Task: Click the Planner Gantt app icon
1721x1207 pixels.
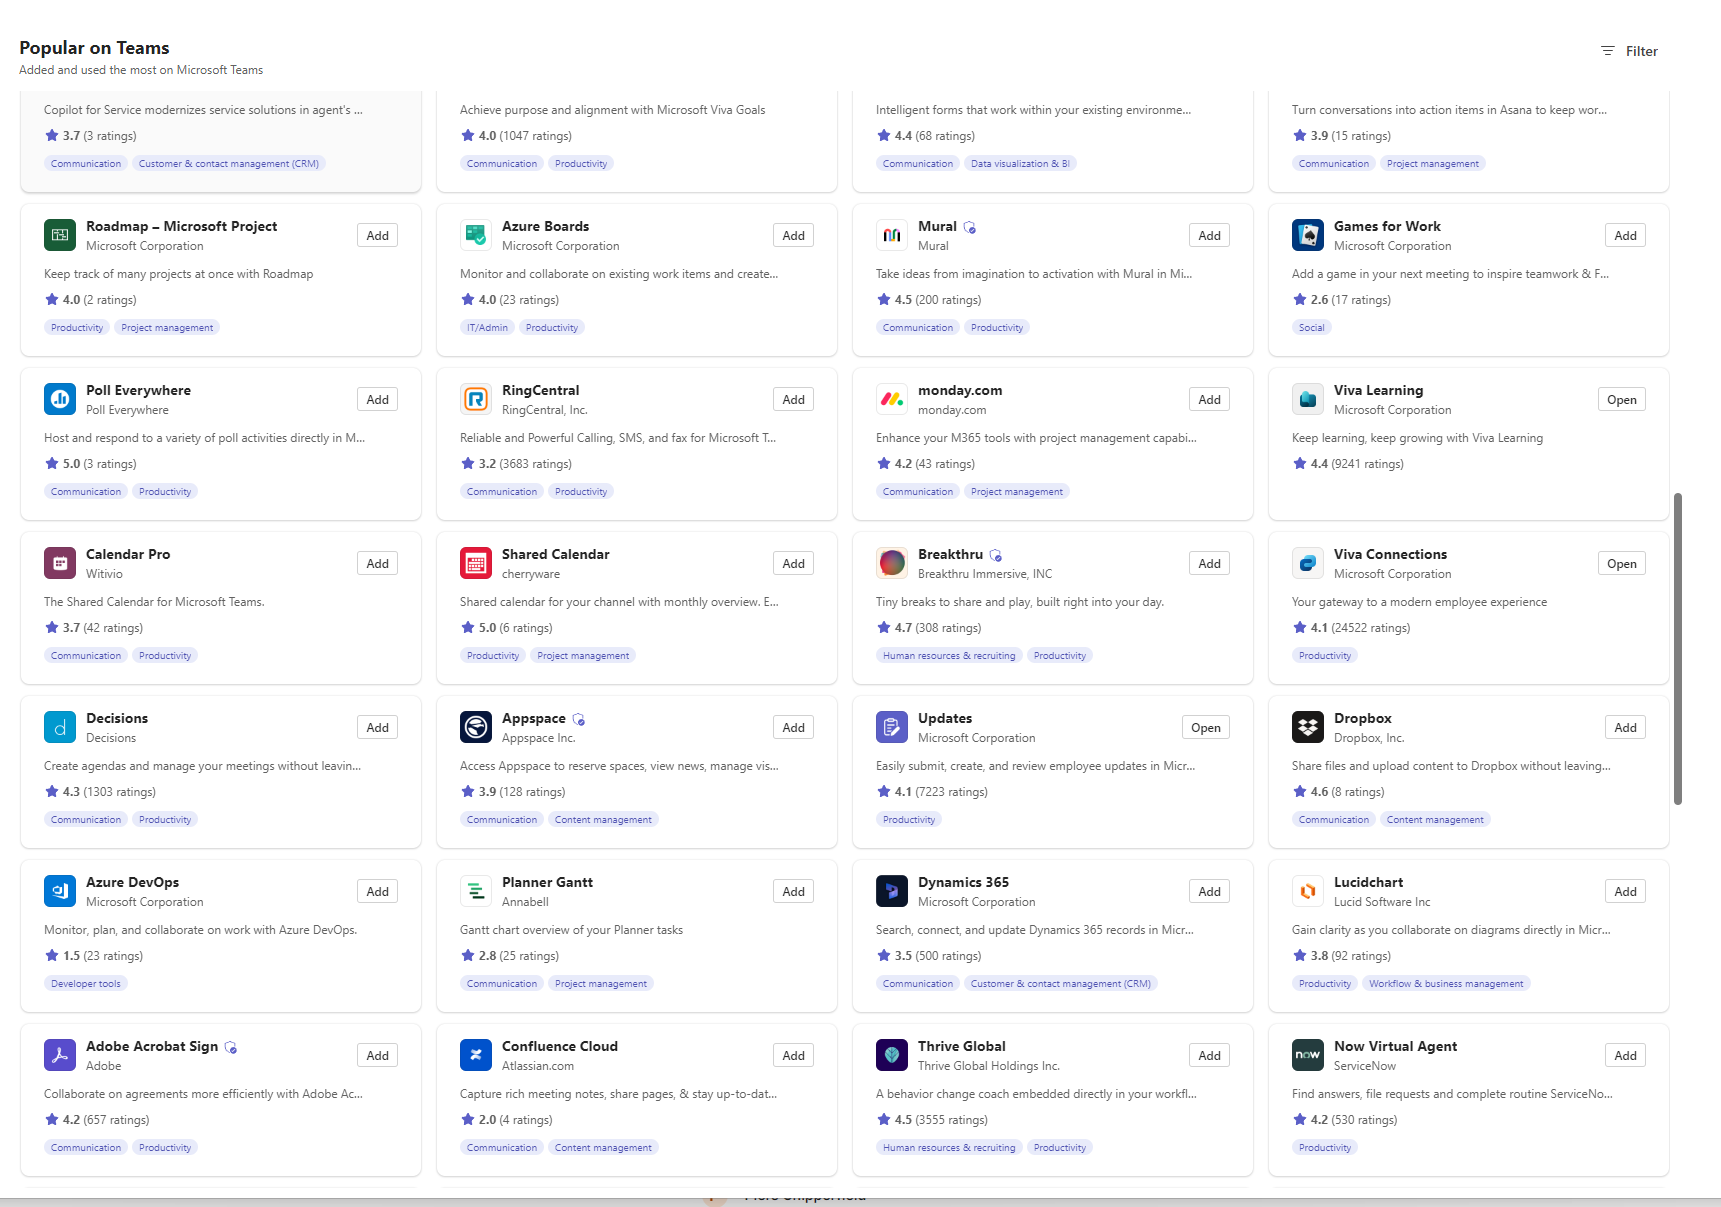Action: [x=476, y=891]
